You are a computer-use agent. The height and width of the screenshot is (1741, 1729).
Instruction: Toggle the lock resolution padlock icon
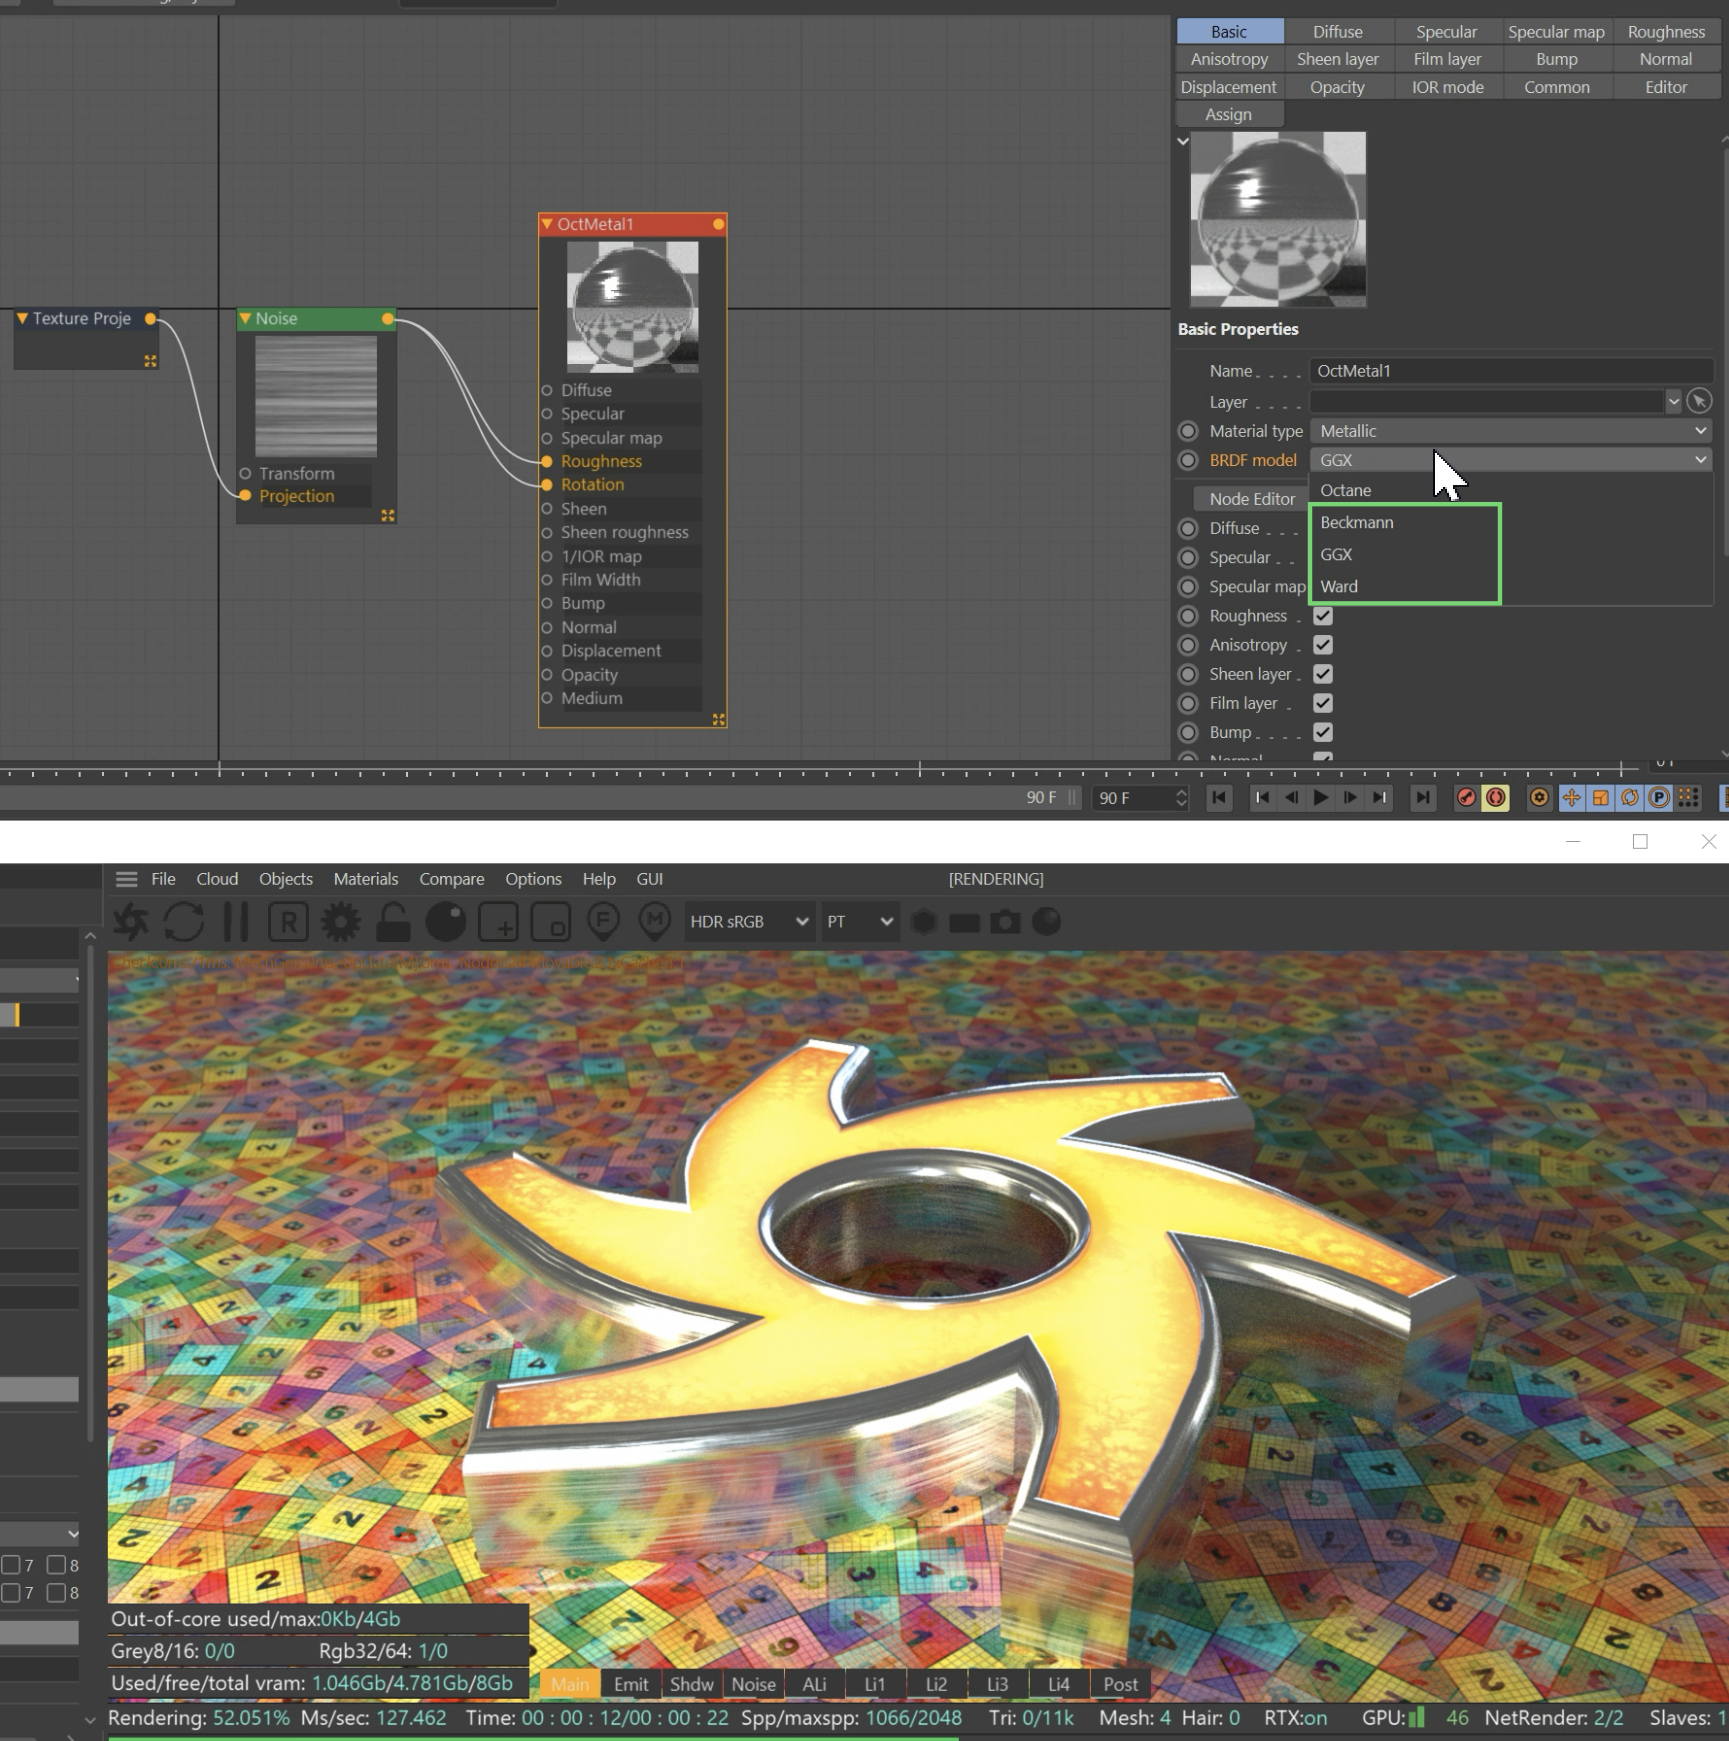[x=393, y=921]
